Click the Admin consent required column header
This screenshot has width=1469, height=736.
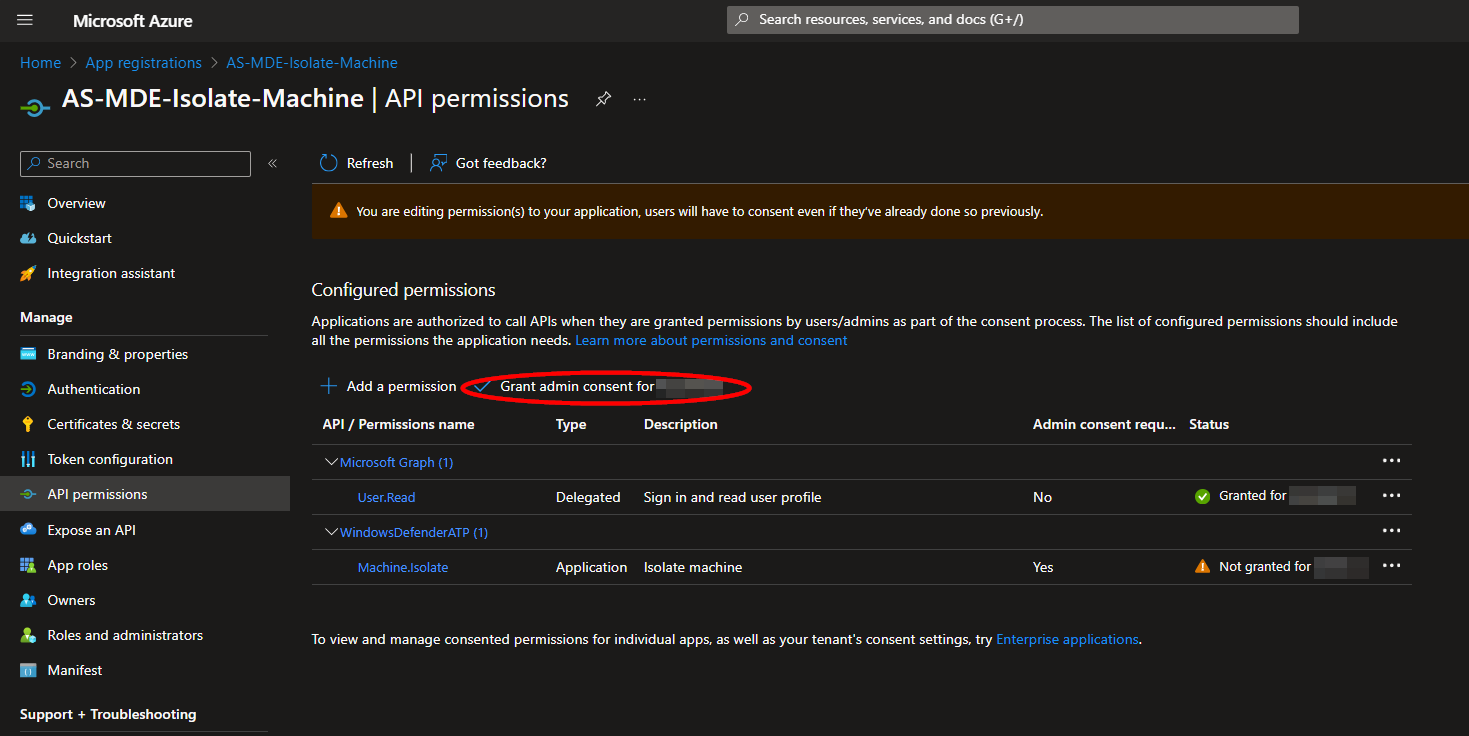pos(1104,425)
